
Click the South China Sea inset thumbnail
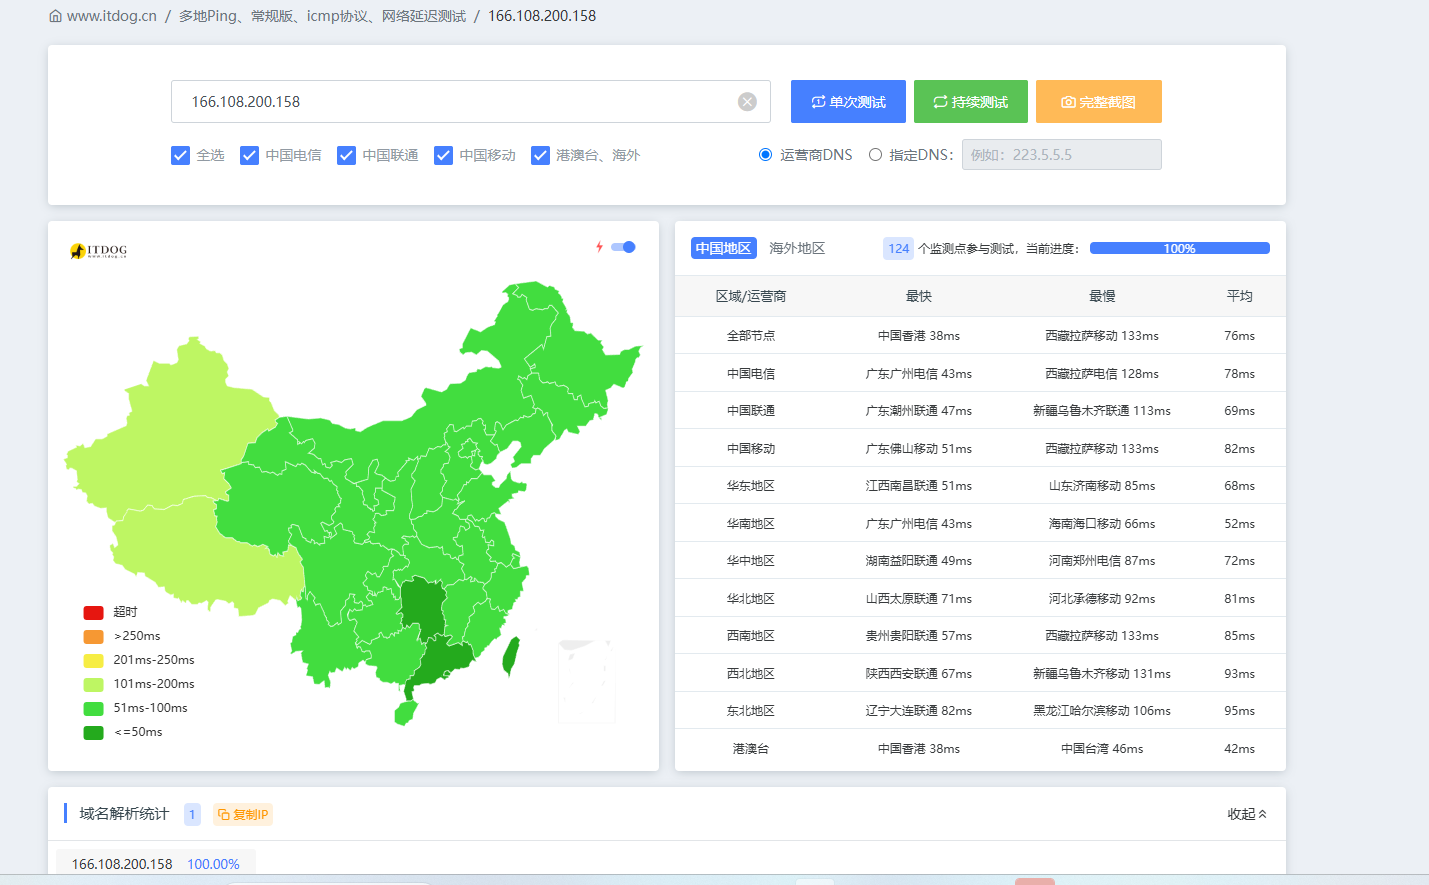coord(585,681)
